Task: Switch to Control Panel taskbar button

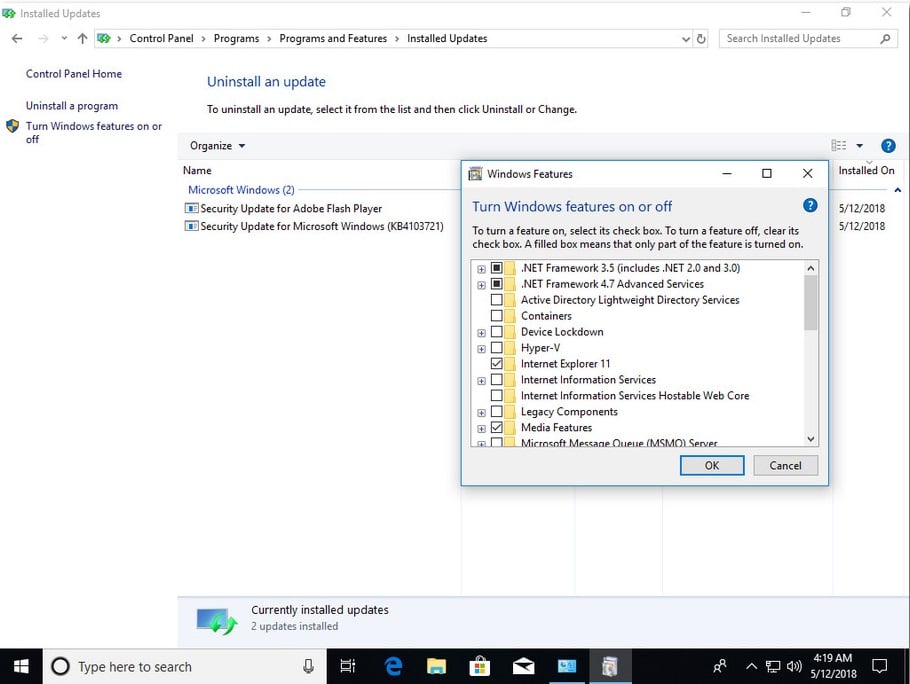Action: pos(567,667)
